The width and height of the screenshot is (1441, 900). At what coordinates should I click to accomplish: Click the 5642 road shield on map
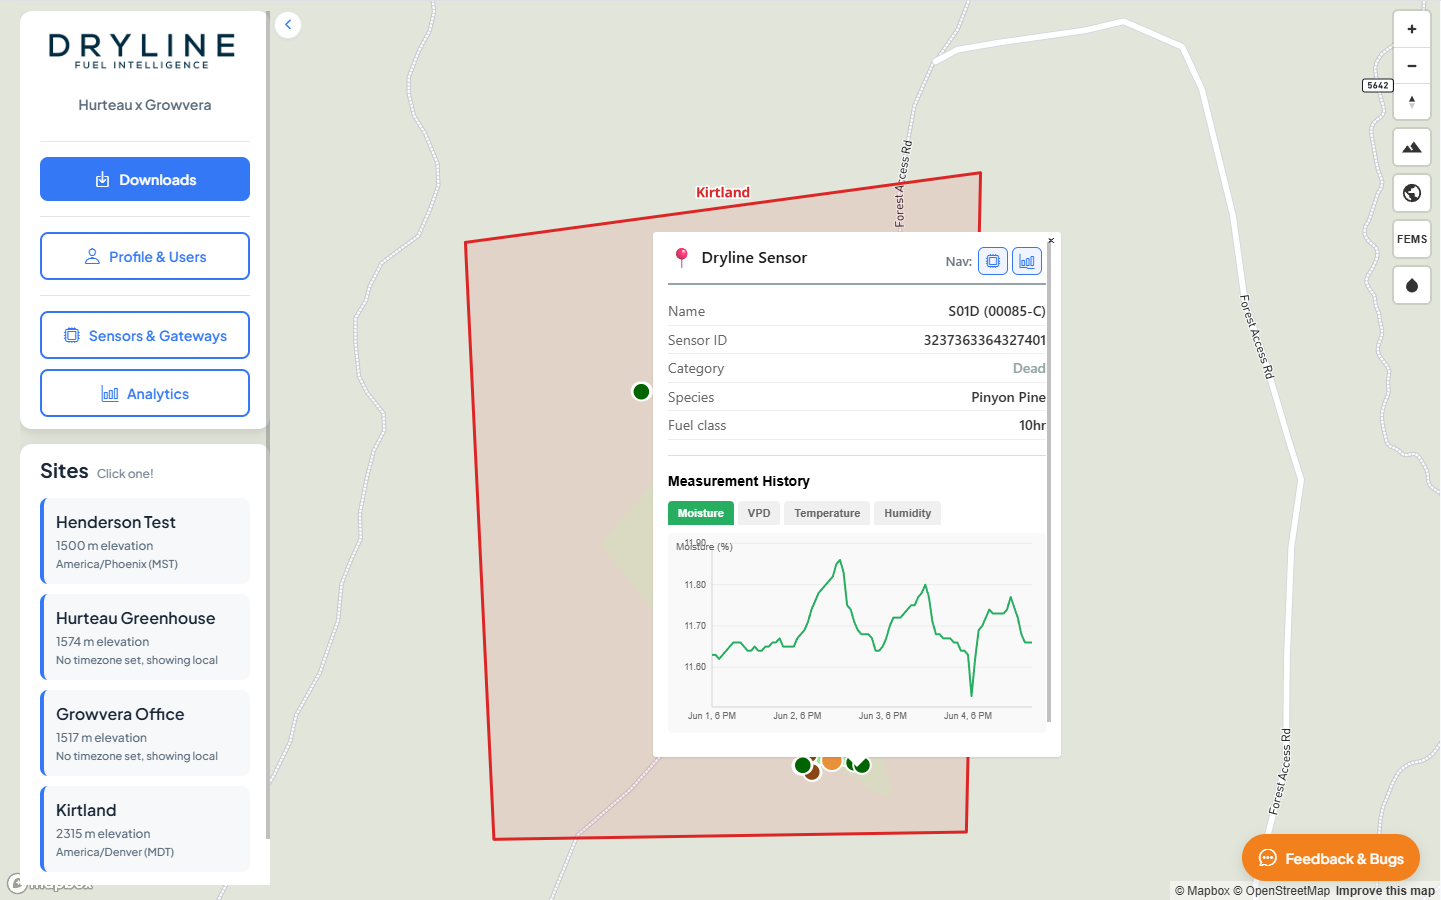point(1378,85)
